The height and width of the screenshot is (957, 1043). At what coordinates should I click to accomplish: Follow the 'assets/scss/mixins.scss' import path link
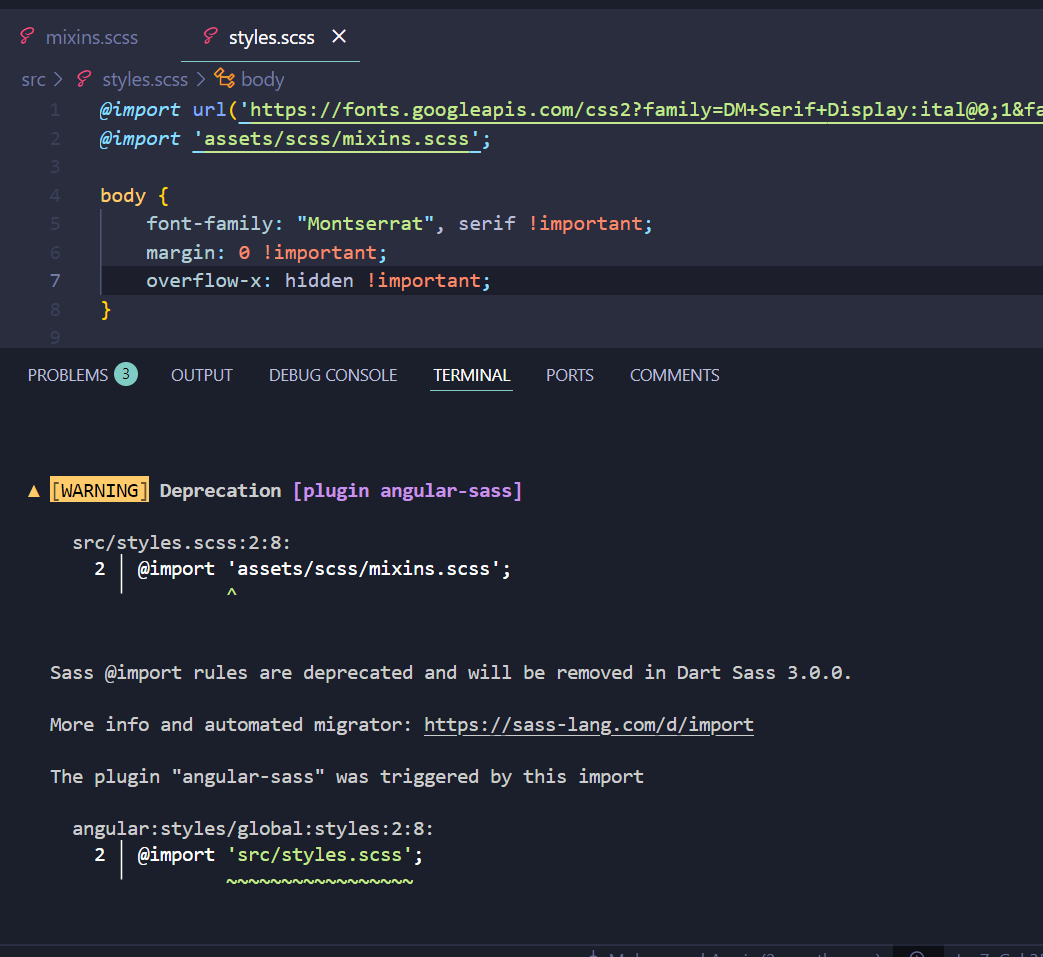[336, 139]
